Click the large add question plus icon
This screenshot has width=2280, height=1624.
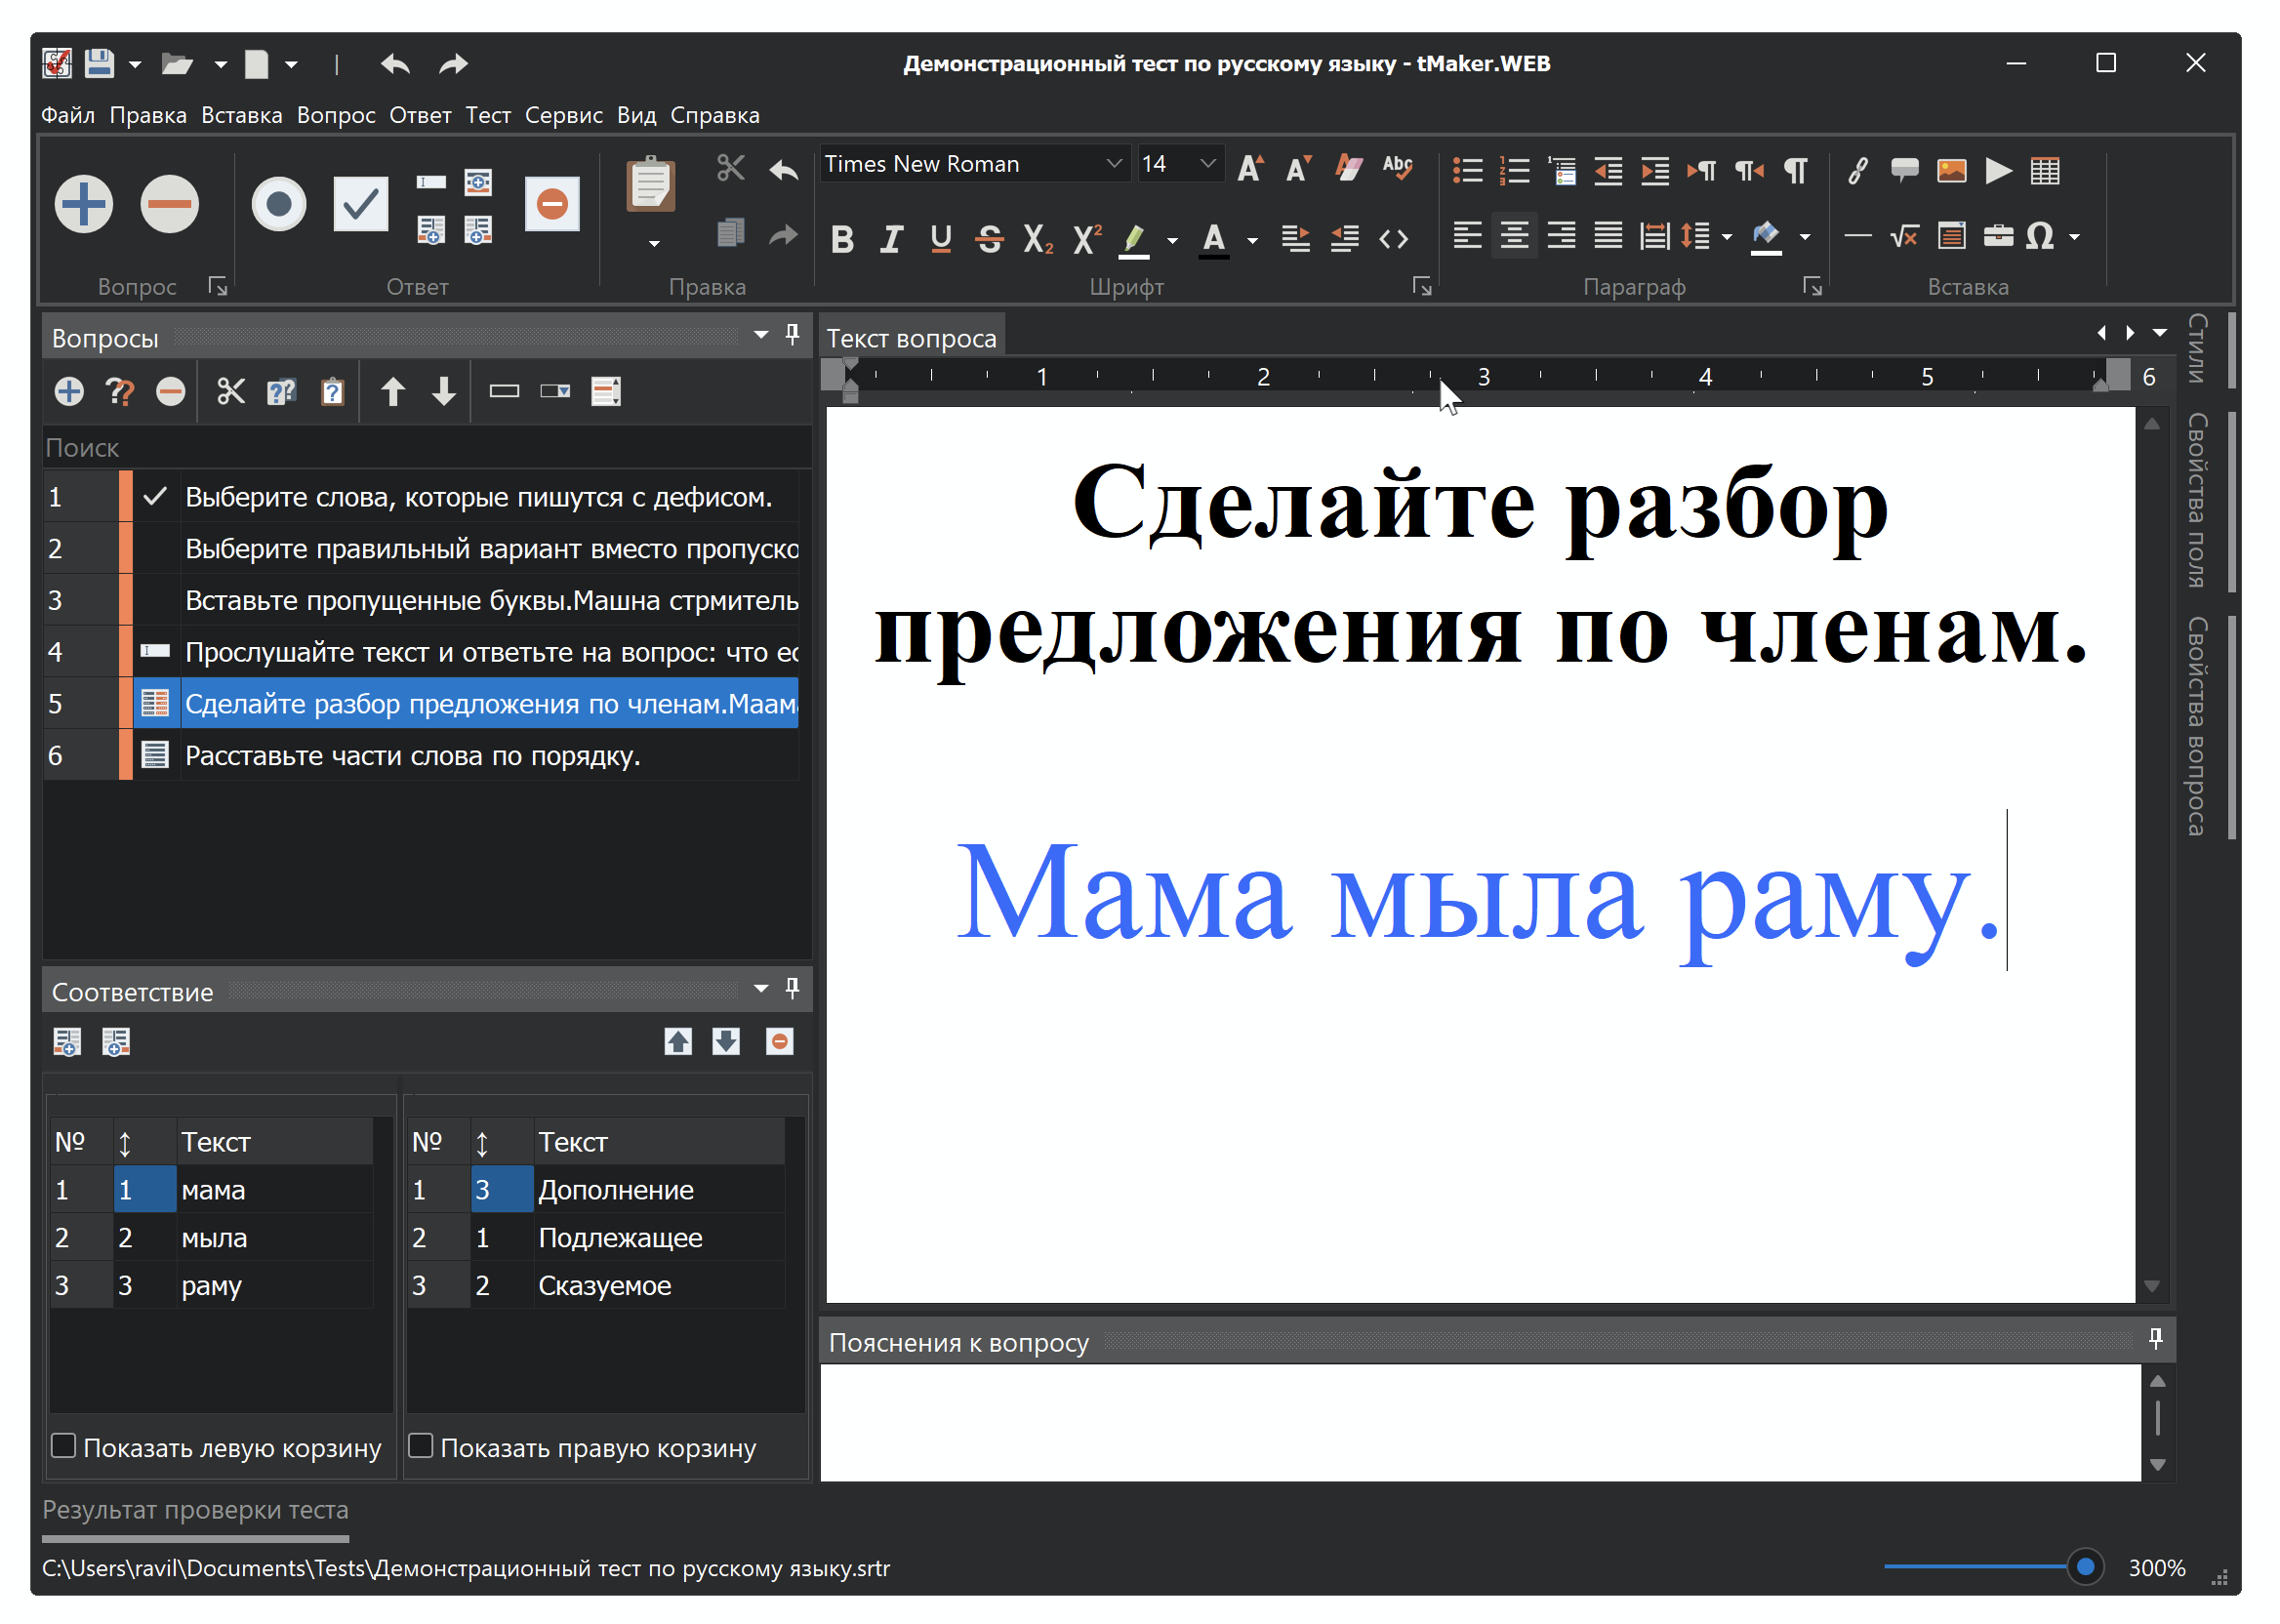84,204
